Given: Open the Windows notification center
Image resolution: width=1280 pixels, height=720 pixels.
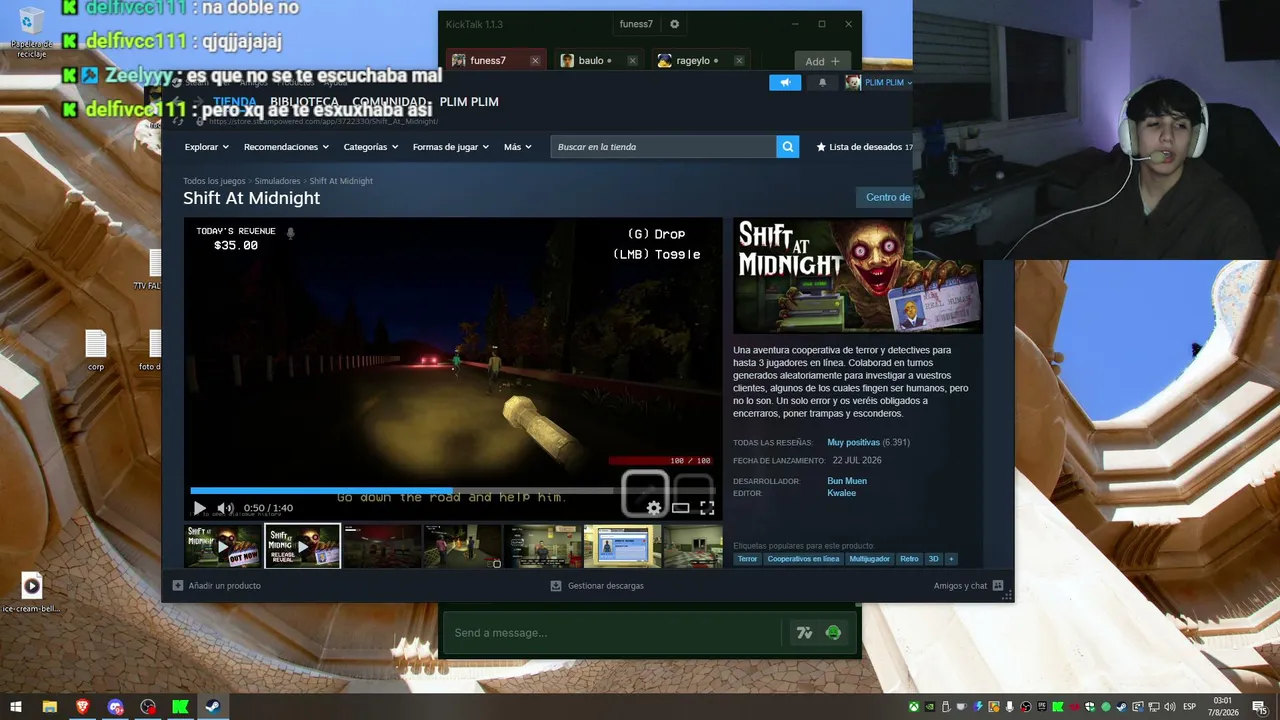Looking at the screenshot, I should [1259, 707].
